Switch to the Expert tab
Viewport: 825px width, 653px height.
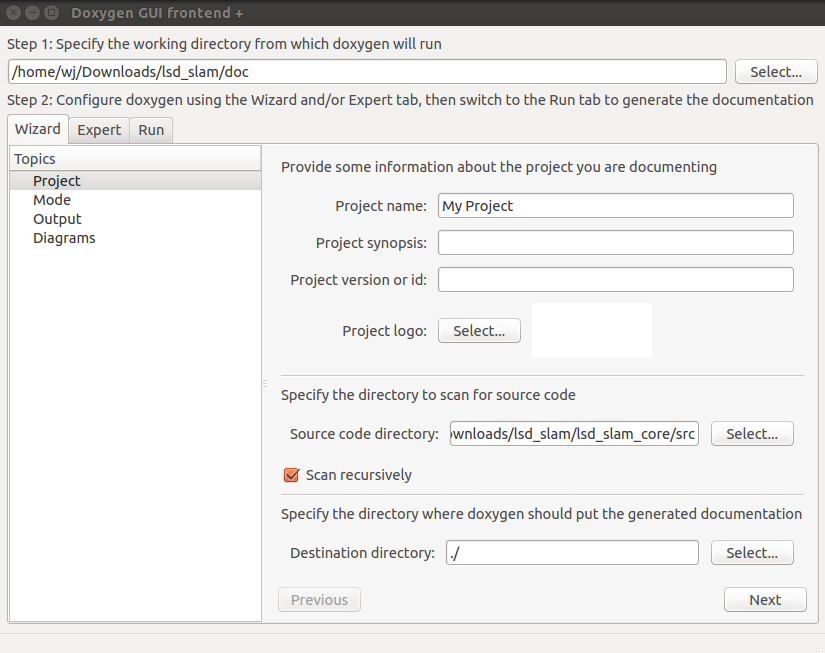[99, 130]
